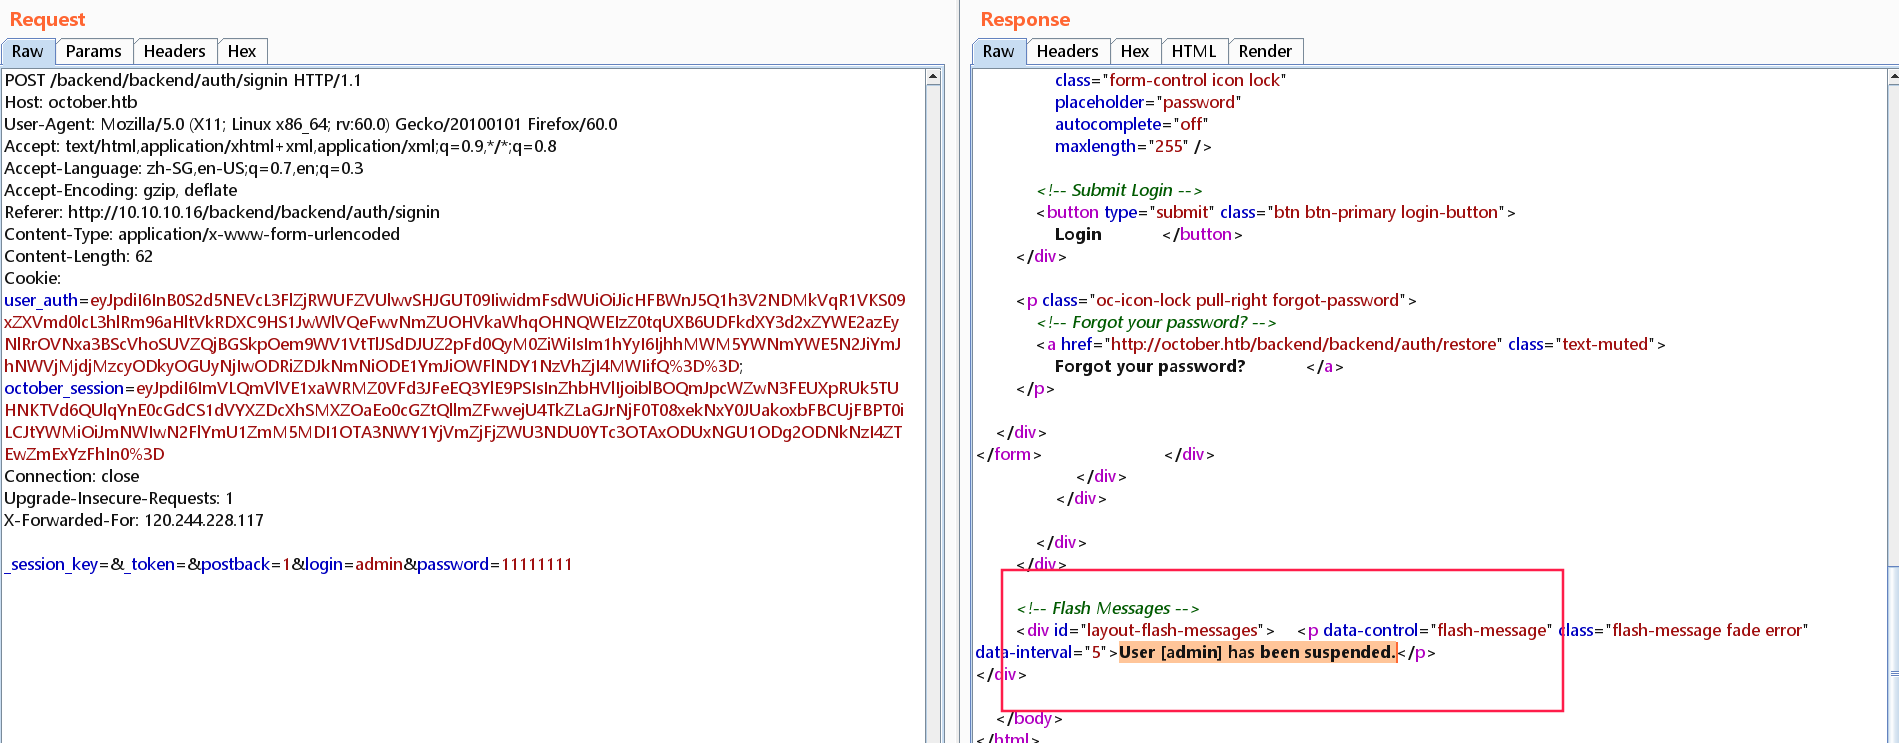Open the Request Headers tab
The width and height of the screenshot is (1899, 743).
click(x=174, y=51)
